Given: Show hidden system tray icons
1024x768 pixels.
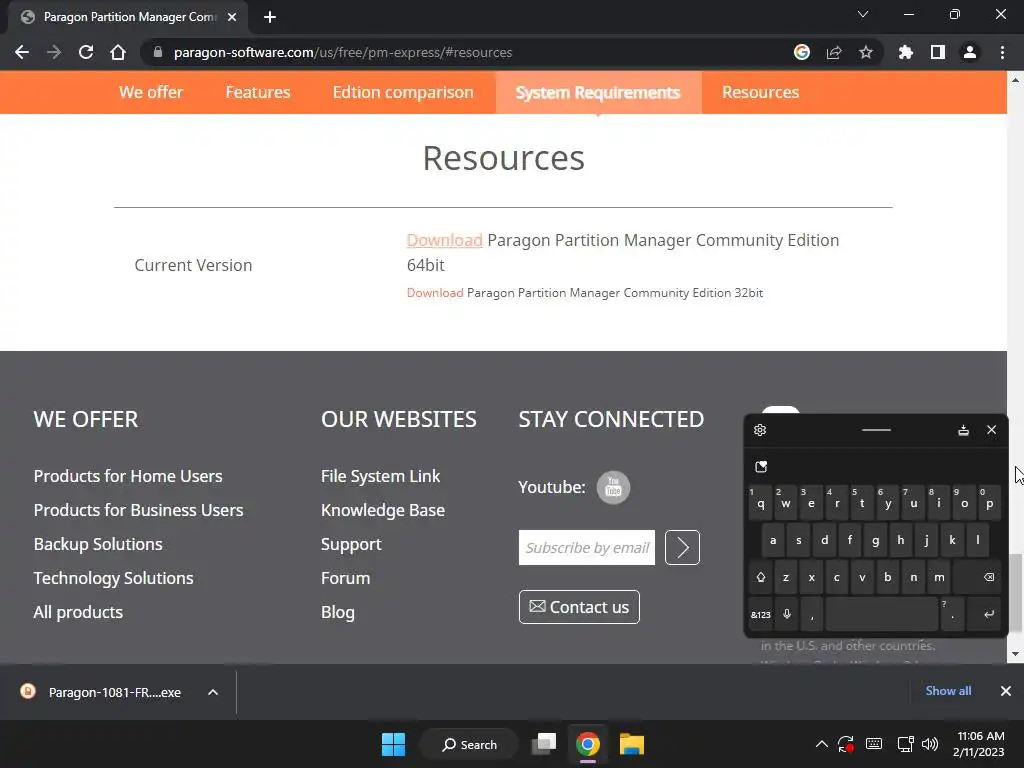Looking at the screenshot, I should tap(822, 744).
